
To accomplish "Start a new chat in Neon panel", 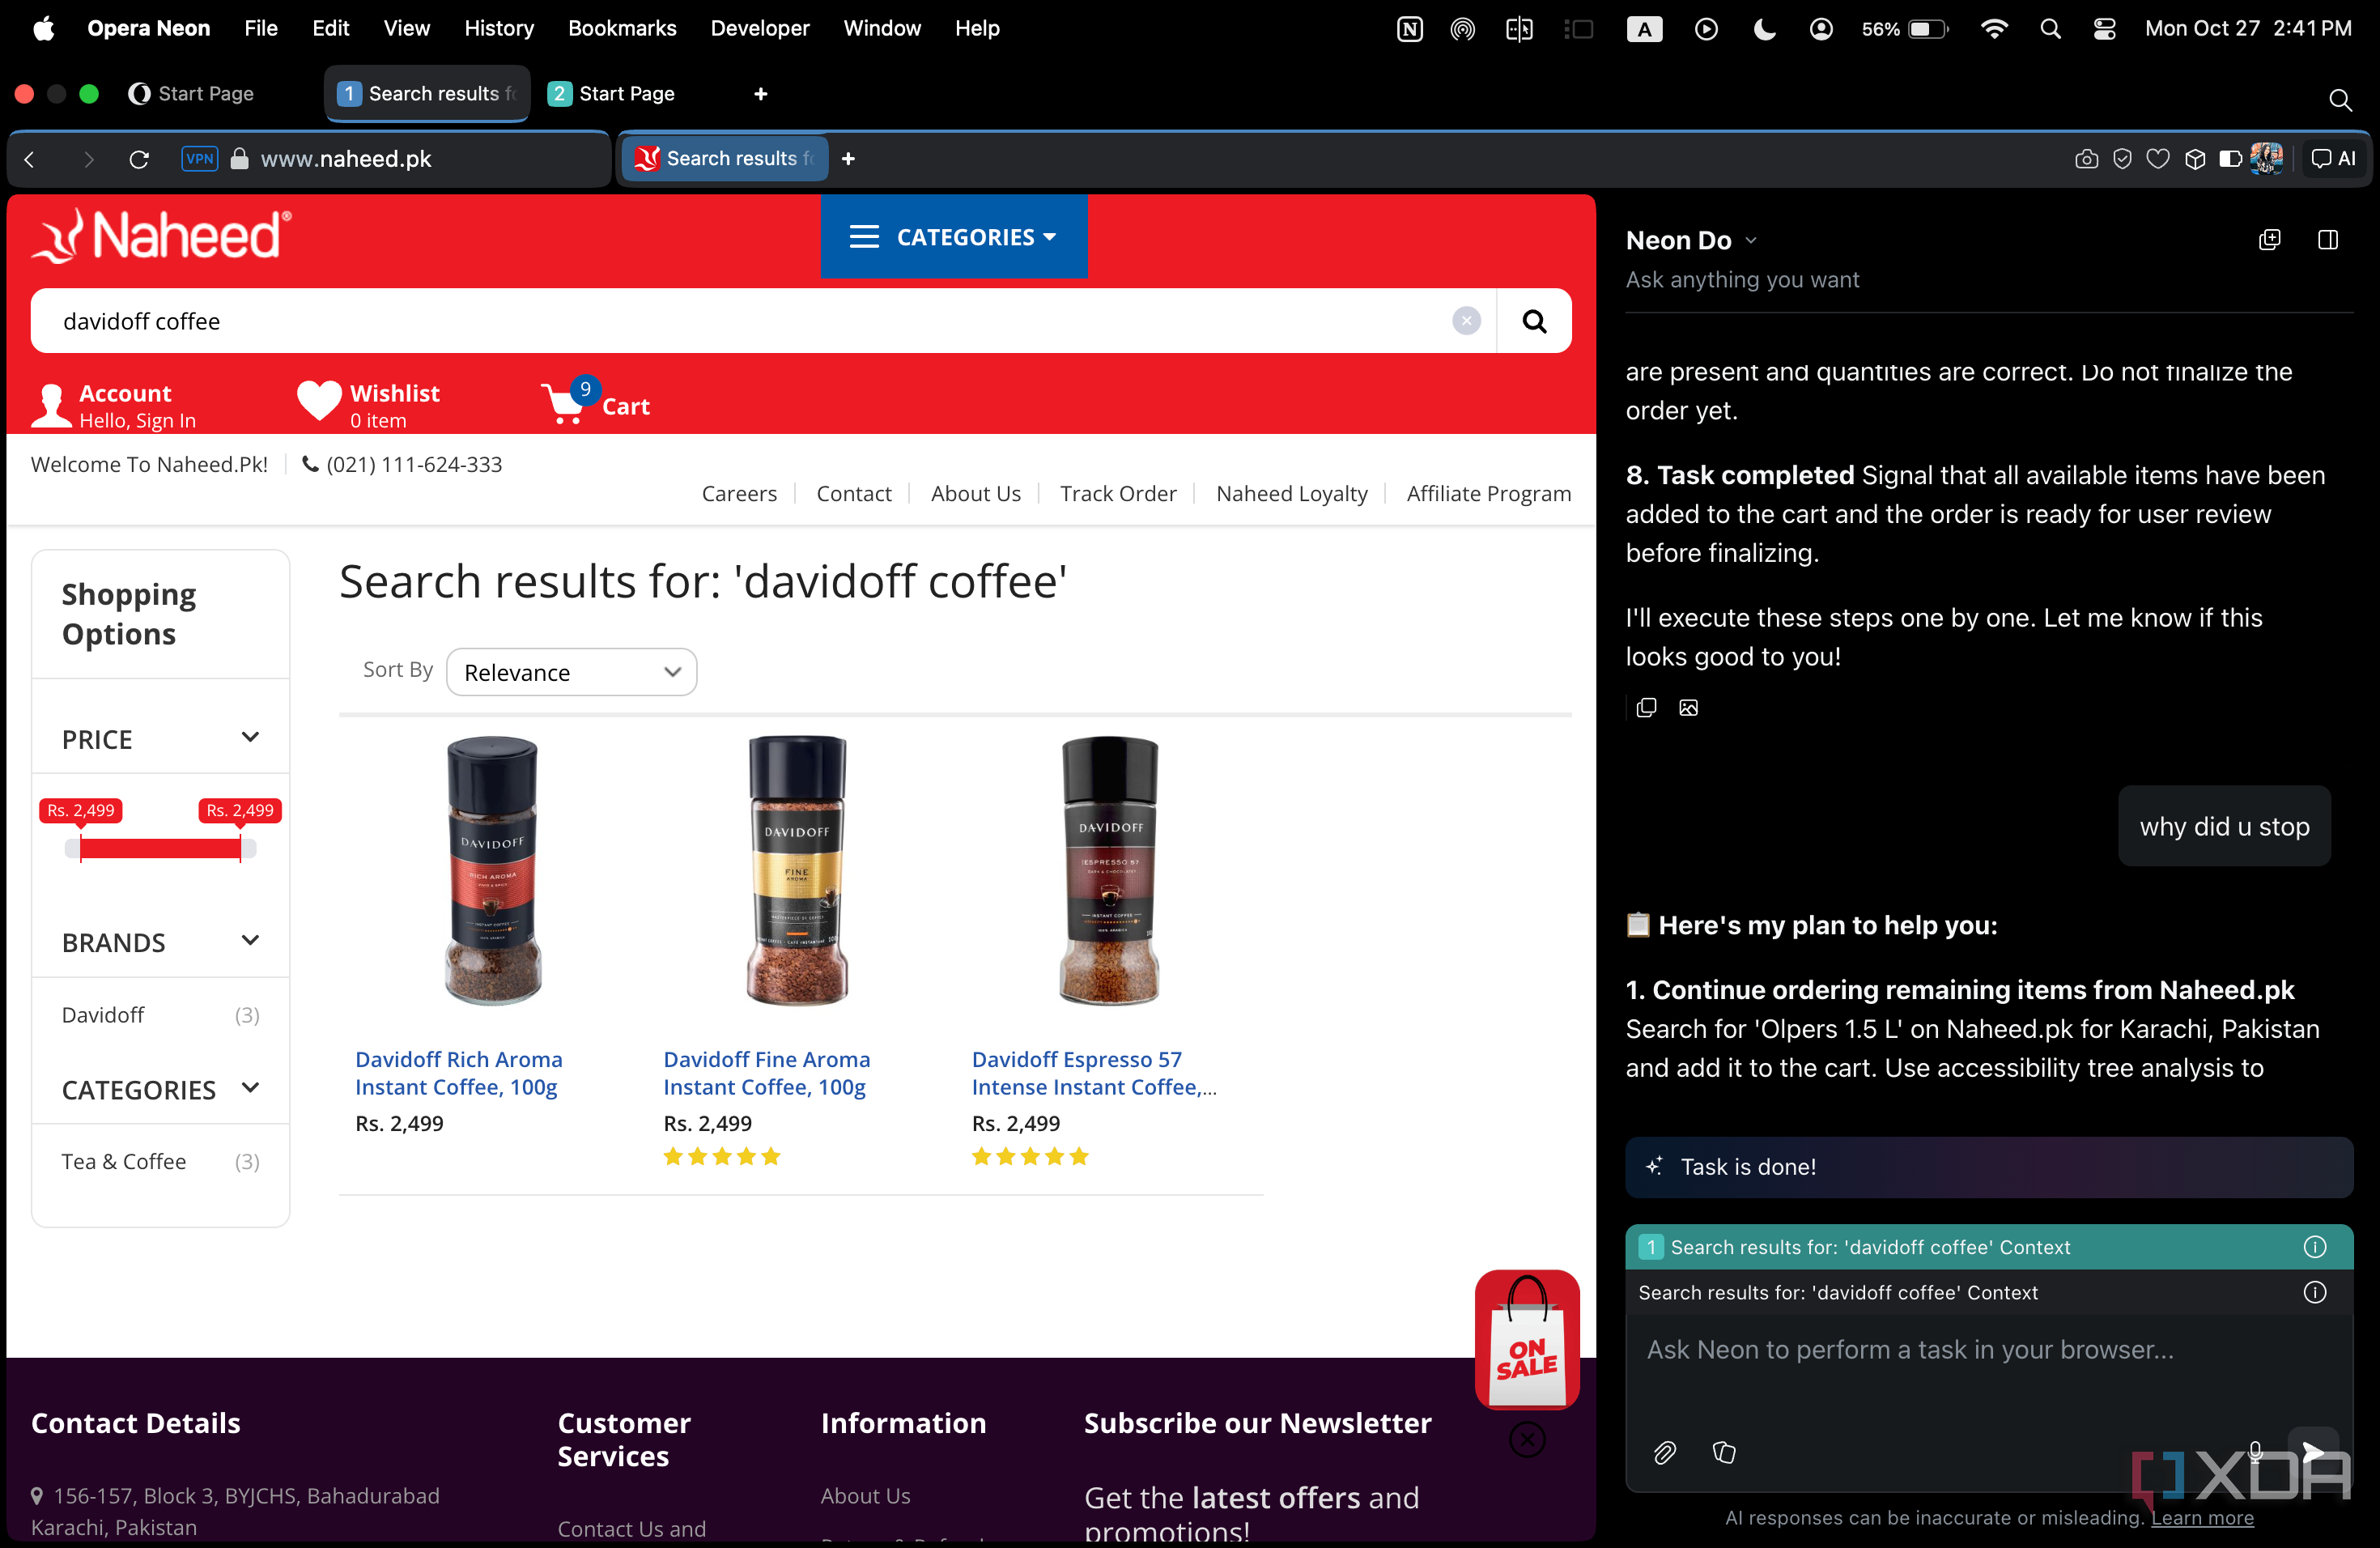I will click(x=2270, y=240).
